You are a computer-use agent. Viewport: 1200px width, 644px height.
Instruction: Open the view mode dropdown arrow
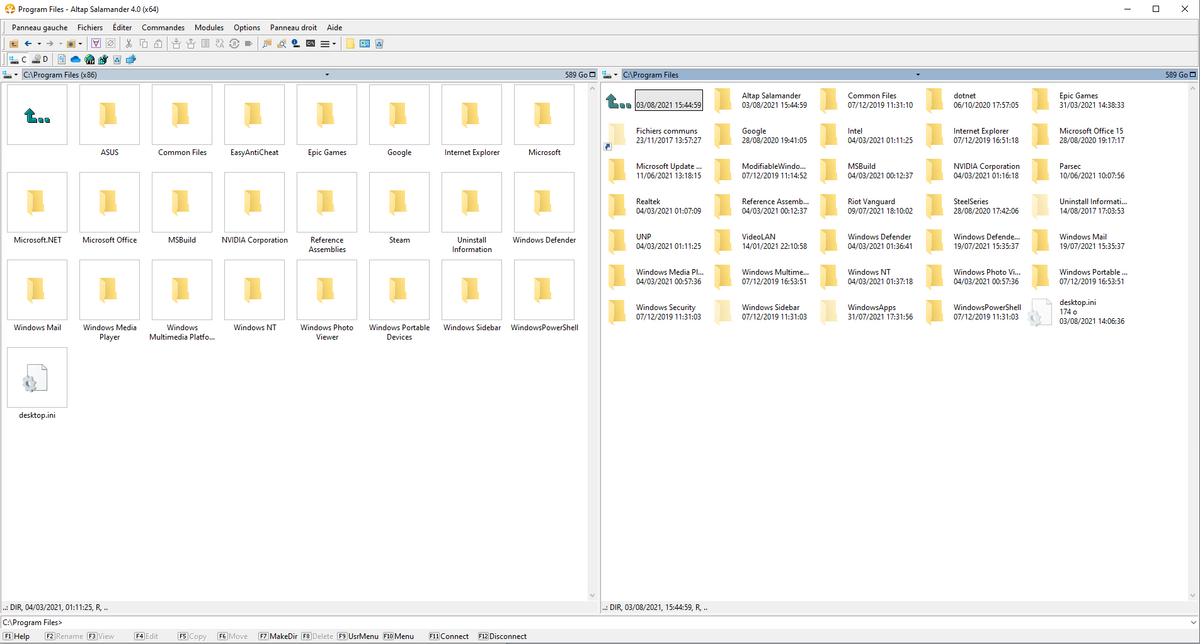tap(334, 44)
